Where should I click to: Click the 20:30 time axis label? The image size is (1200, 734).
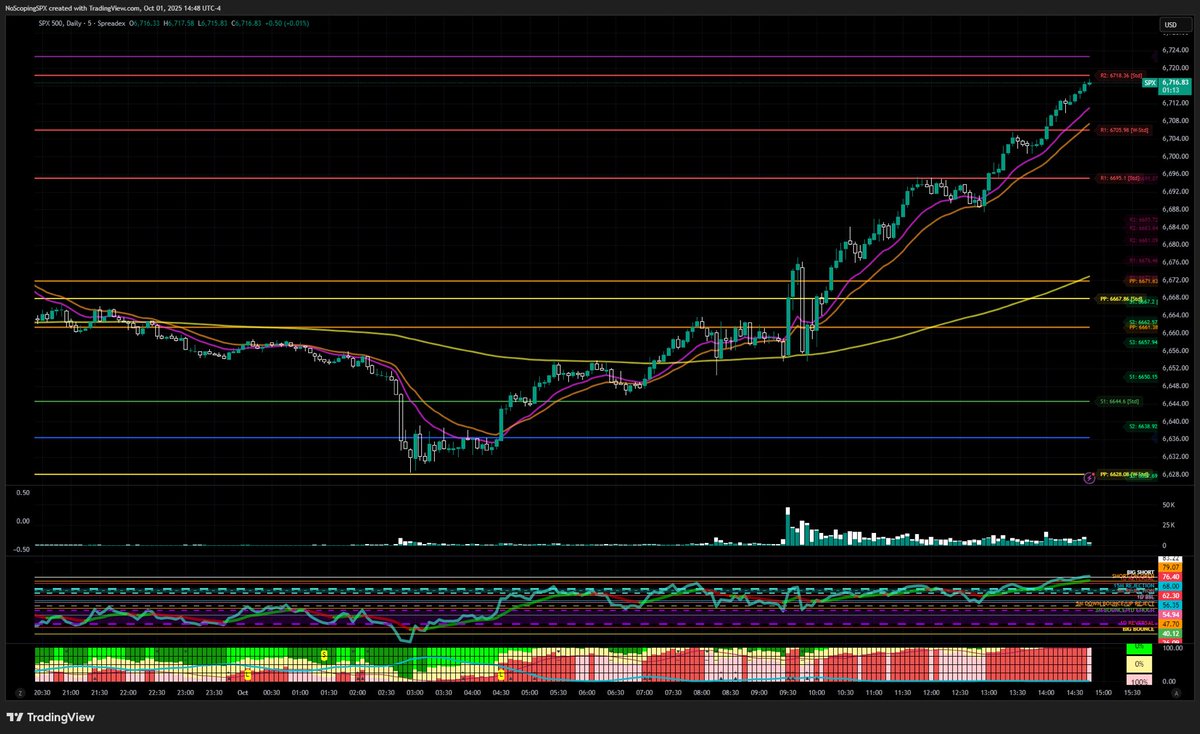click(42, 692)
